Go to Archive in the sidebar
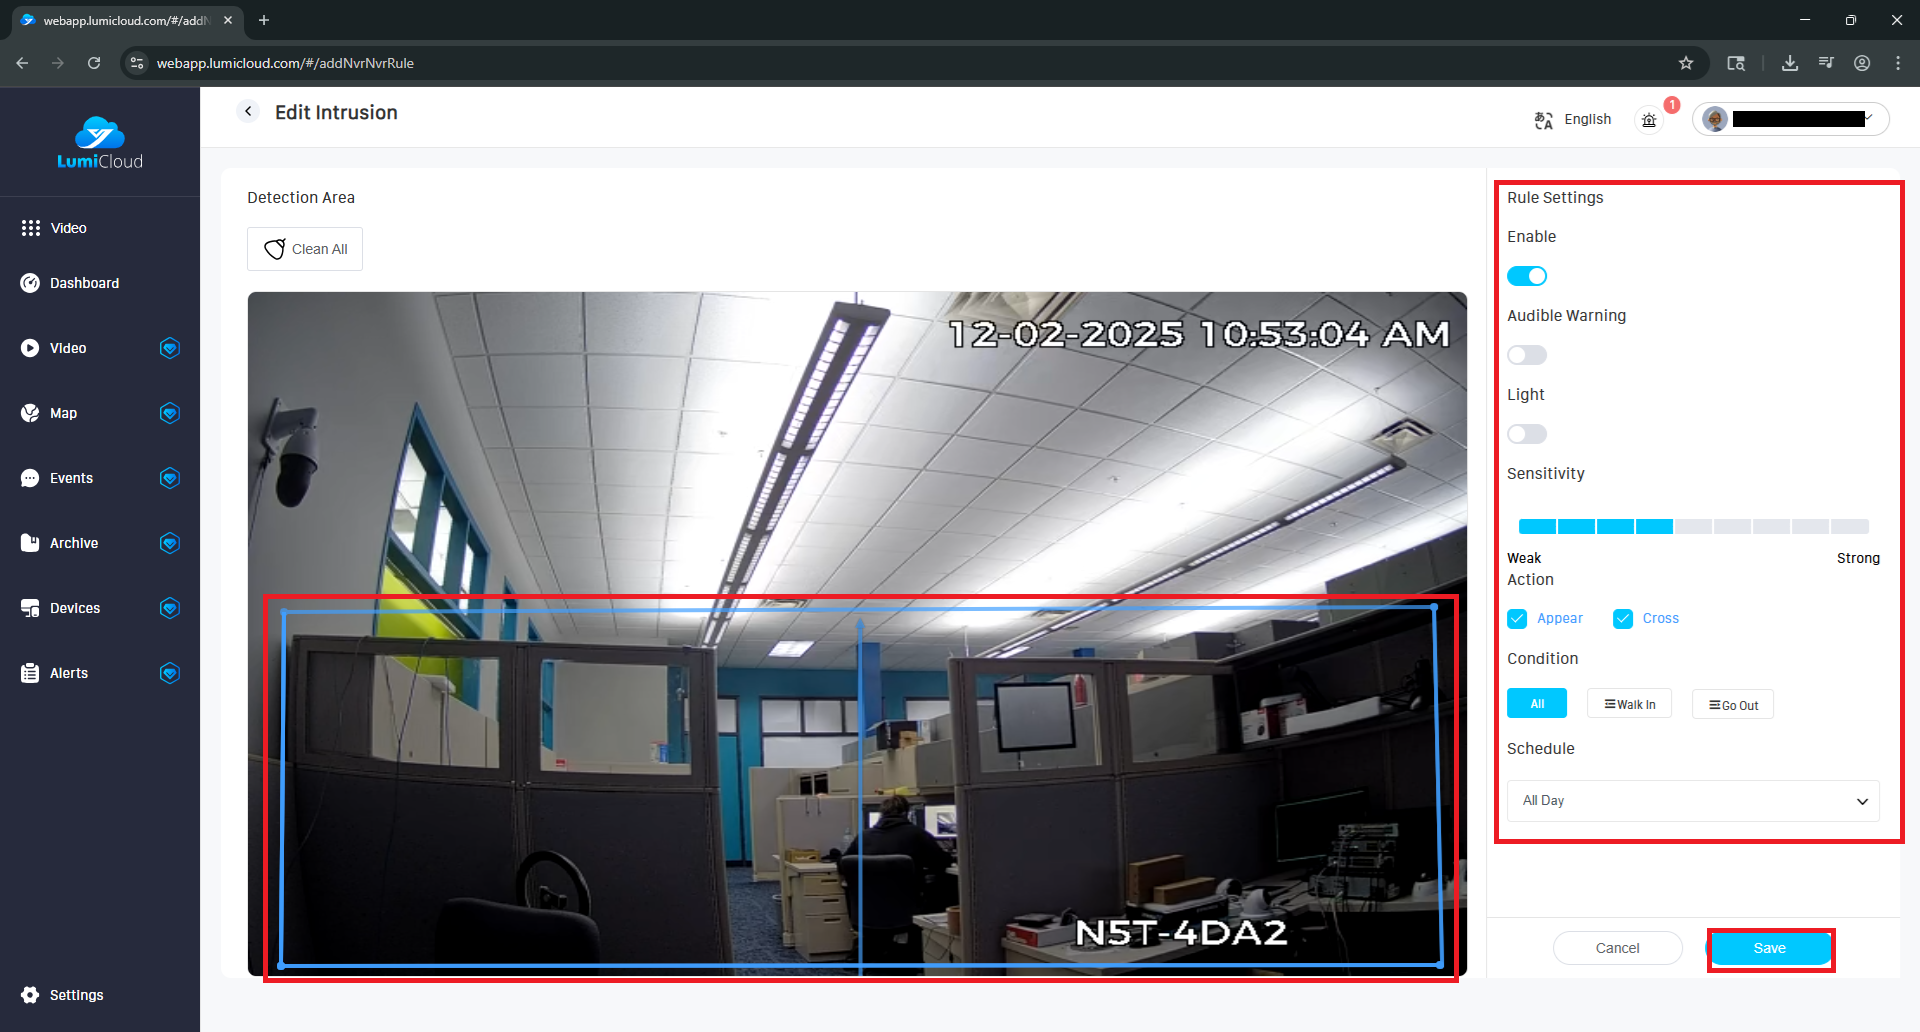Viewport: 1920px width, 1032px height. coord(74,543)
